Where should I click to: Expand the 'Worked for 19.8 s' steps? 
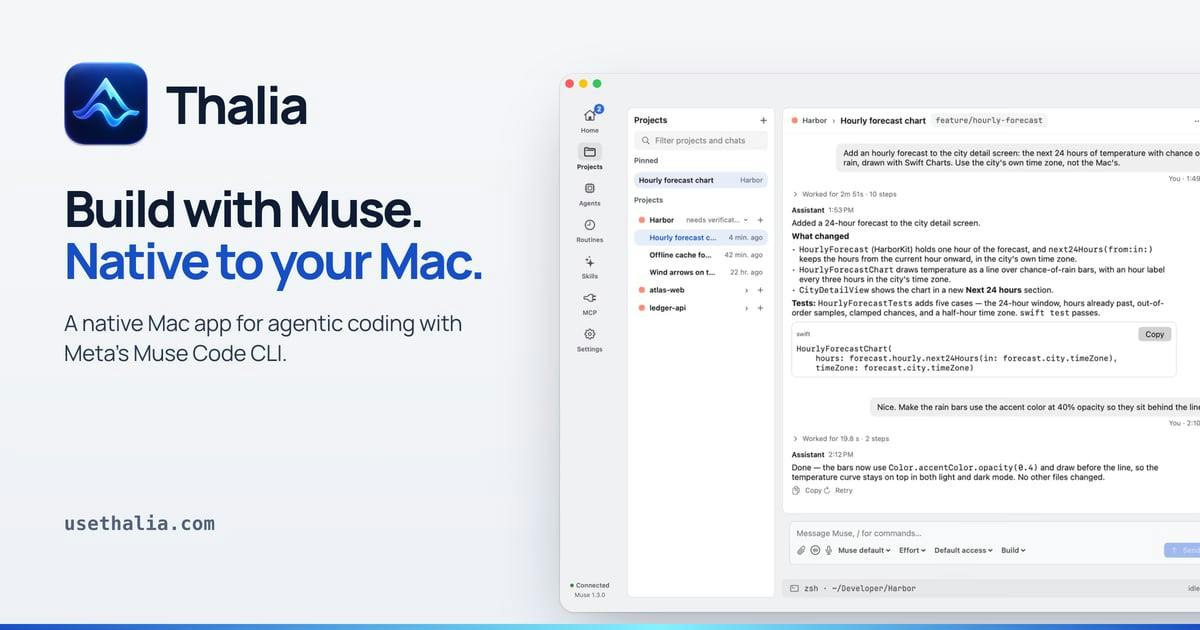[x=840, y=438]
